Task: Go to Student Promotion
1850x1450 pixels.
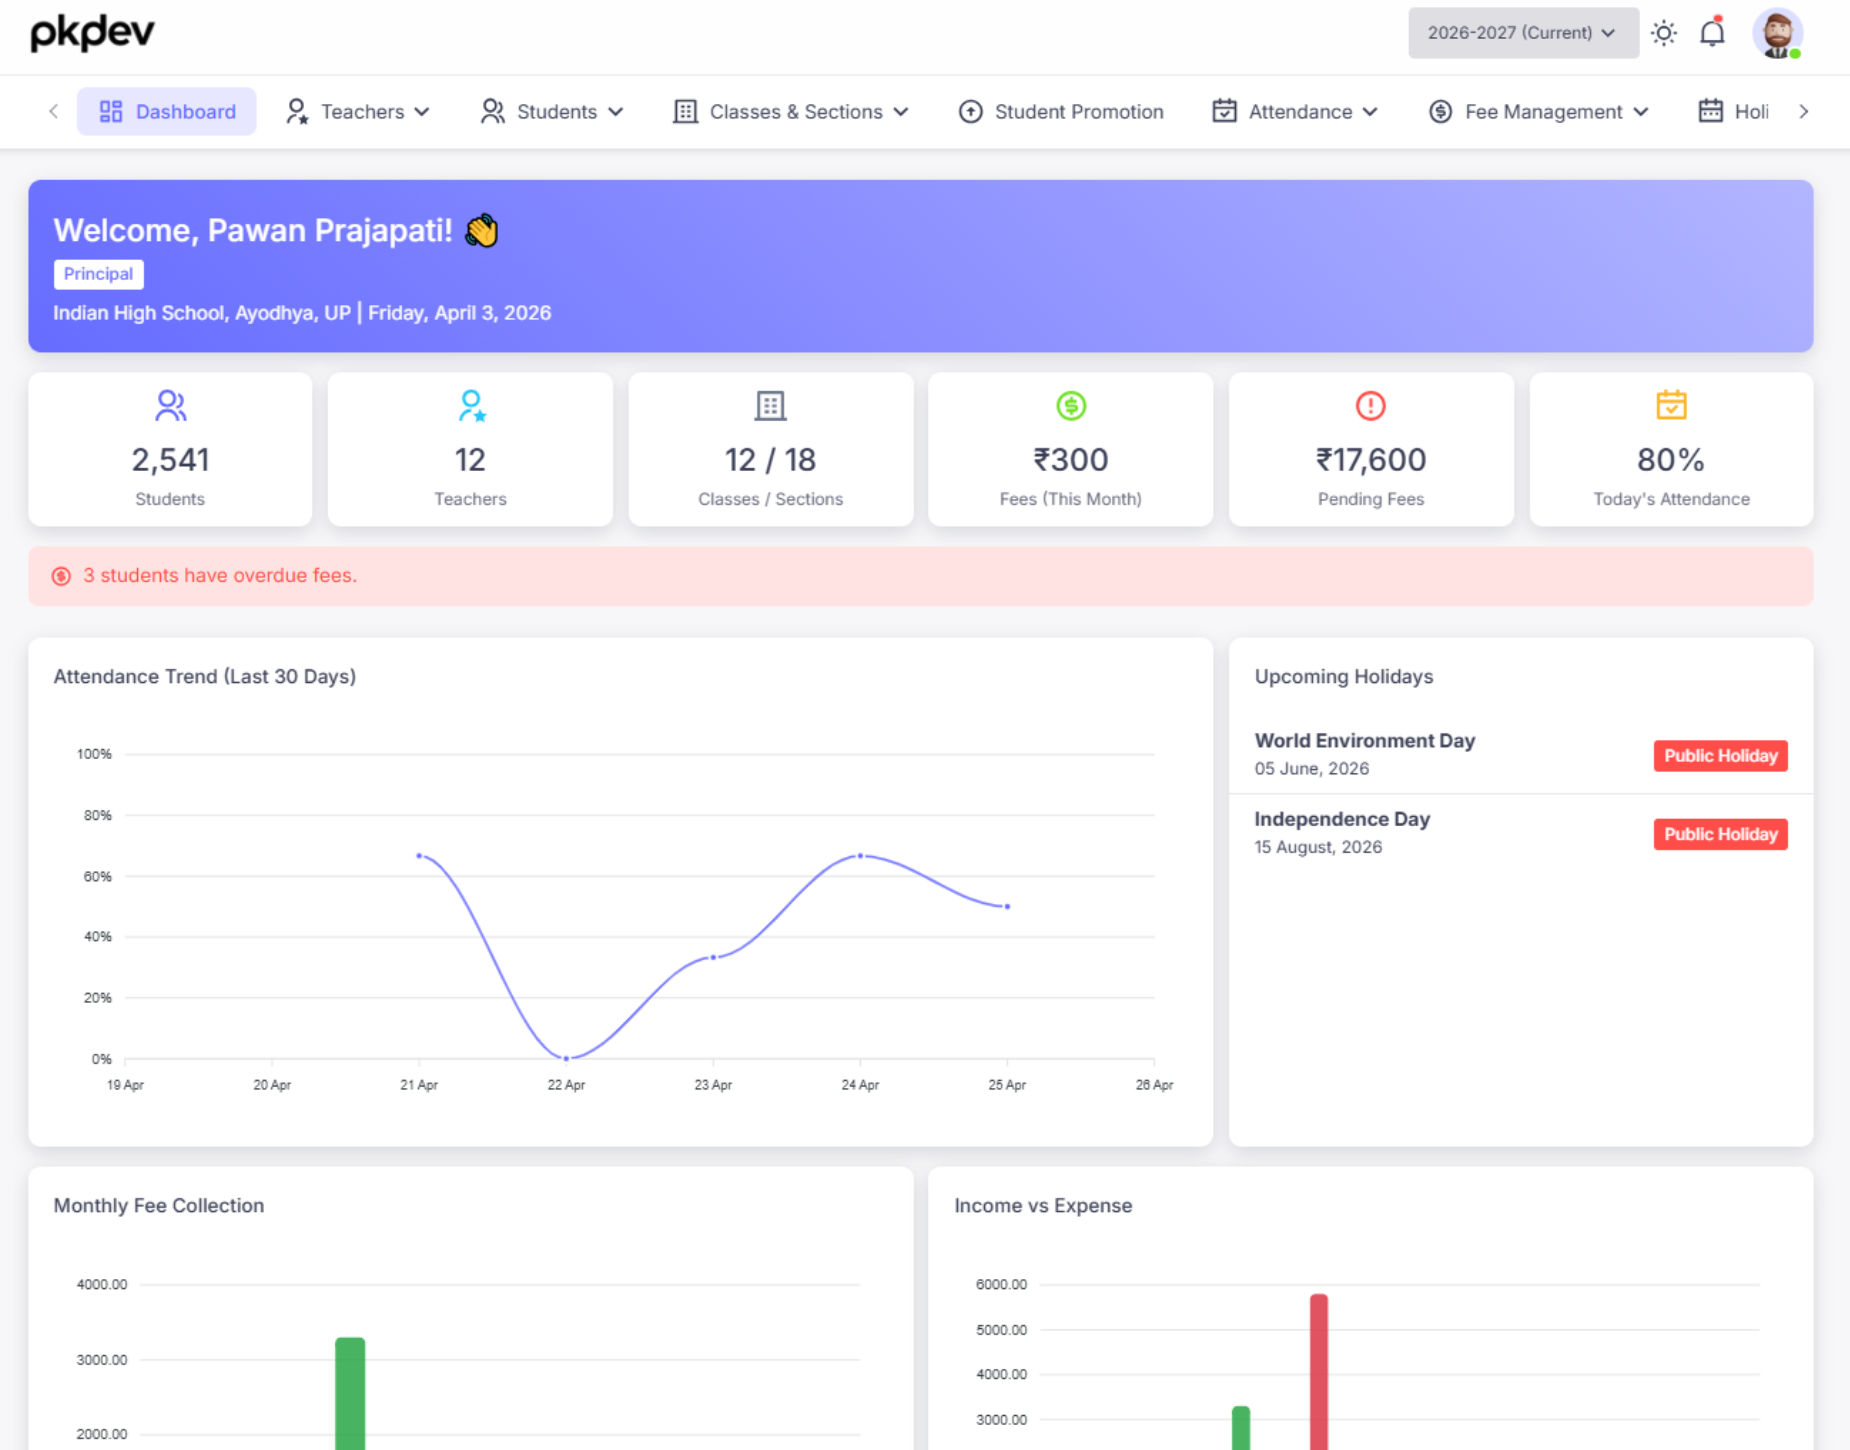Action: [x=1061, y=111]
